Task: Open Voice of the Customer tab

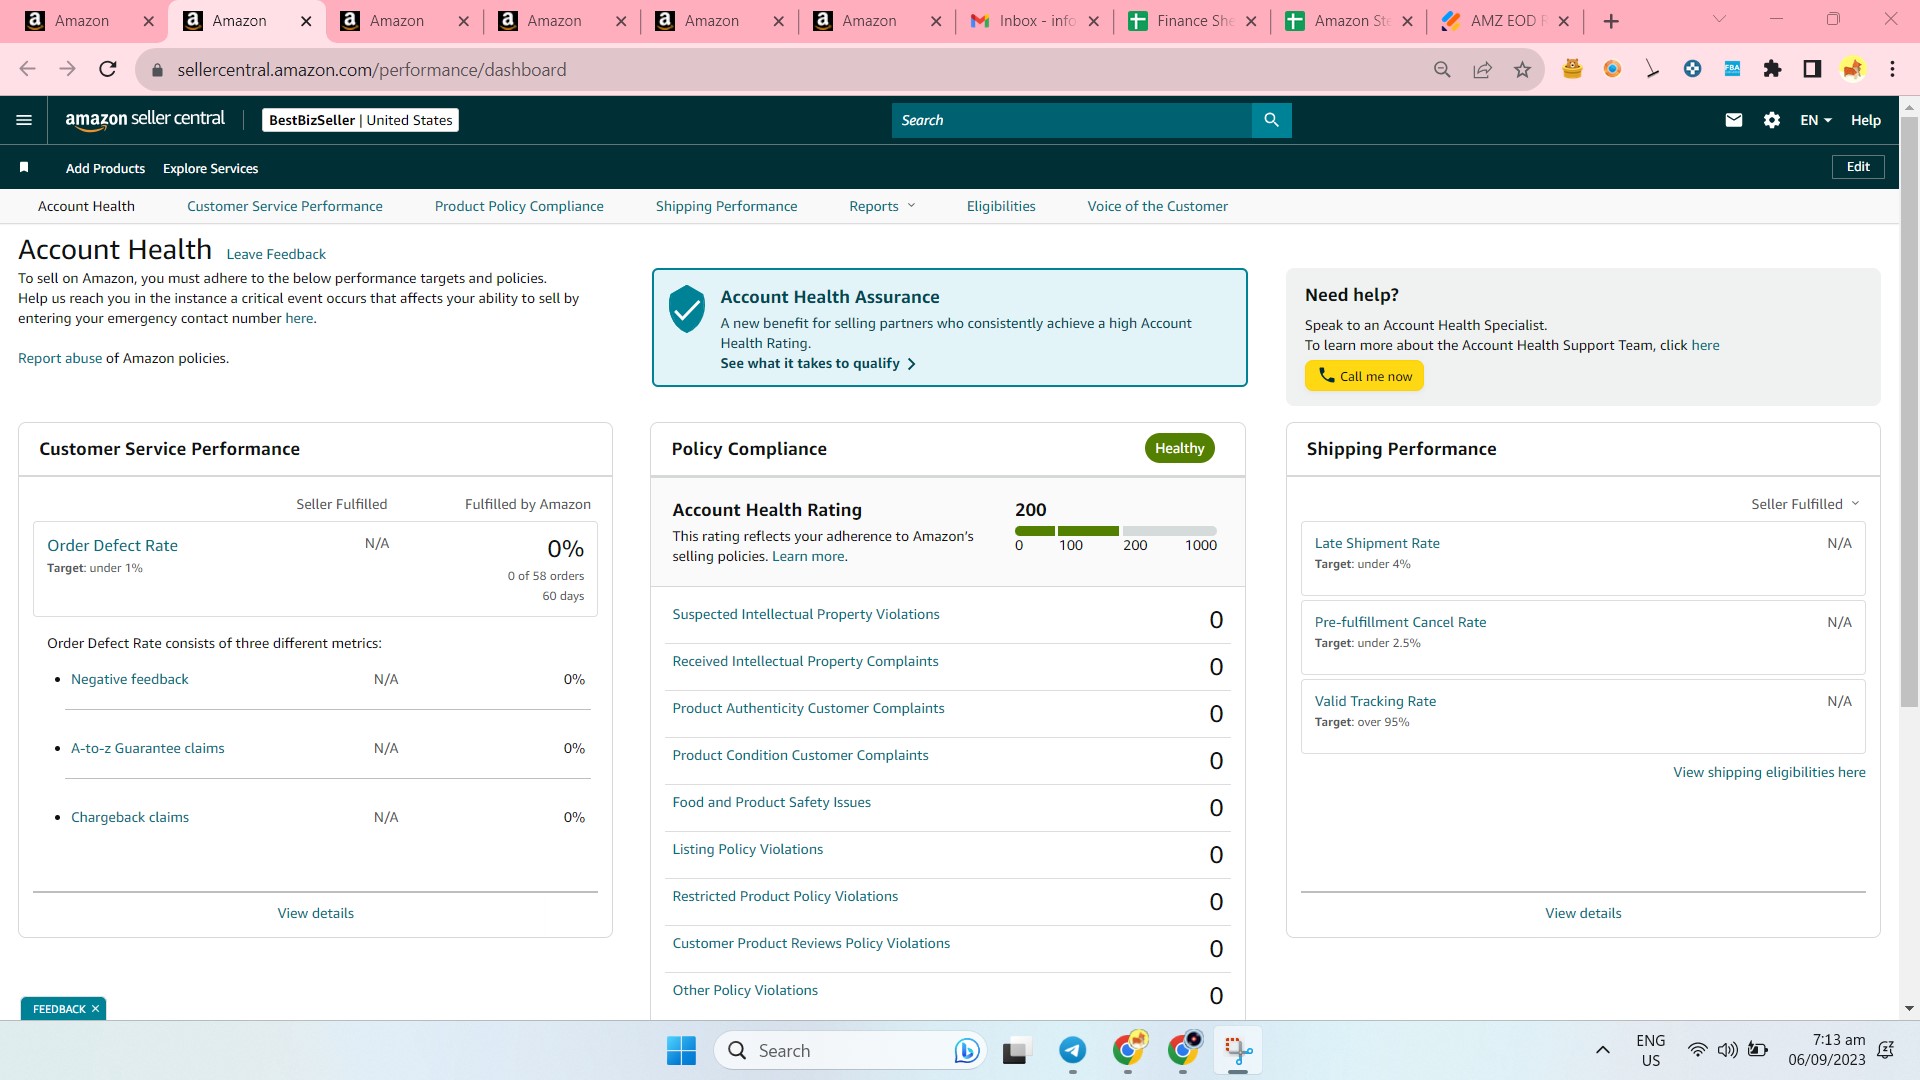Action: (x=1158, y=206)
